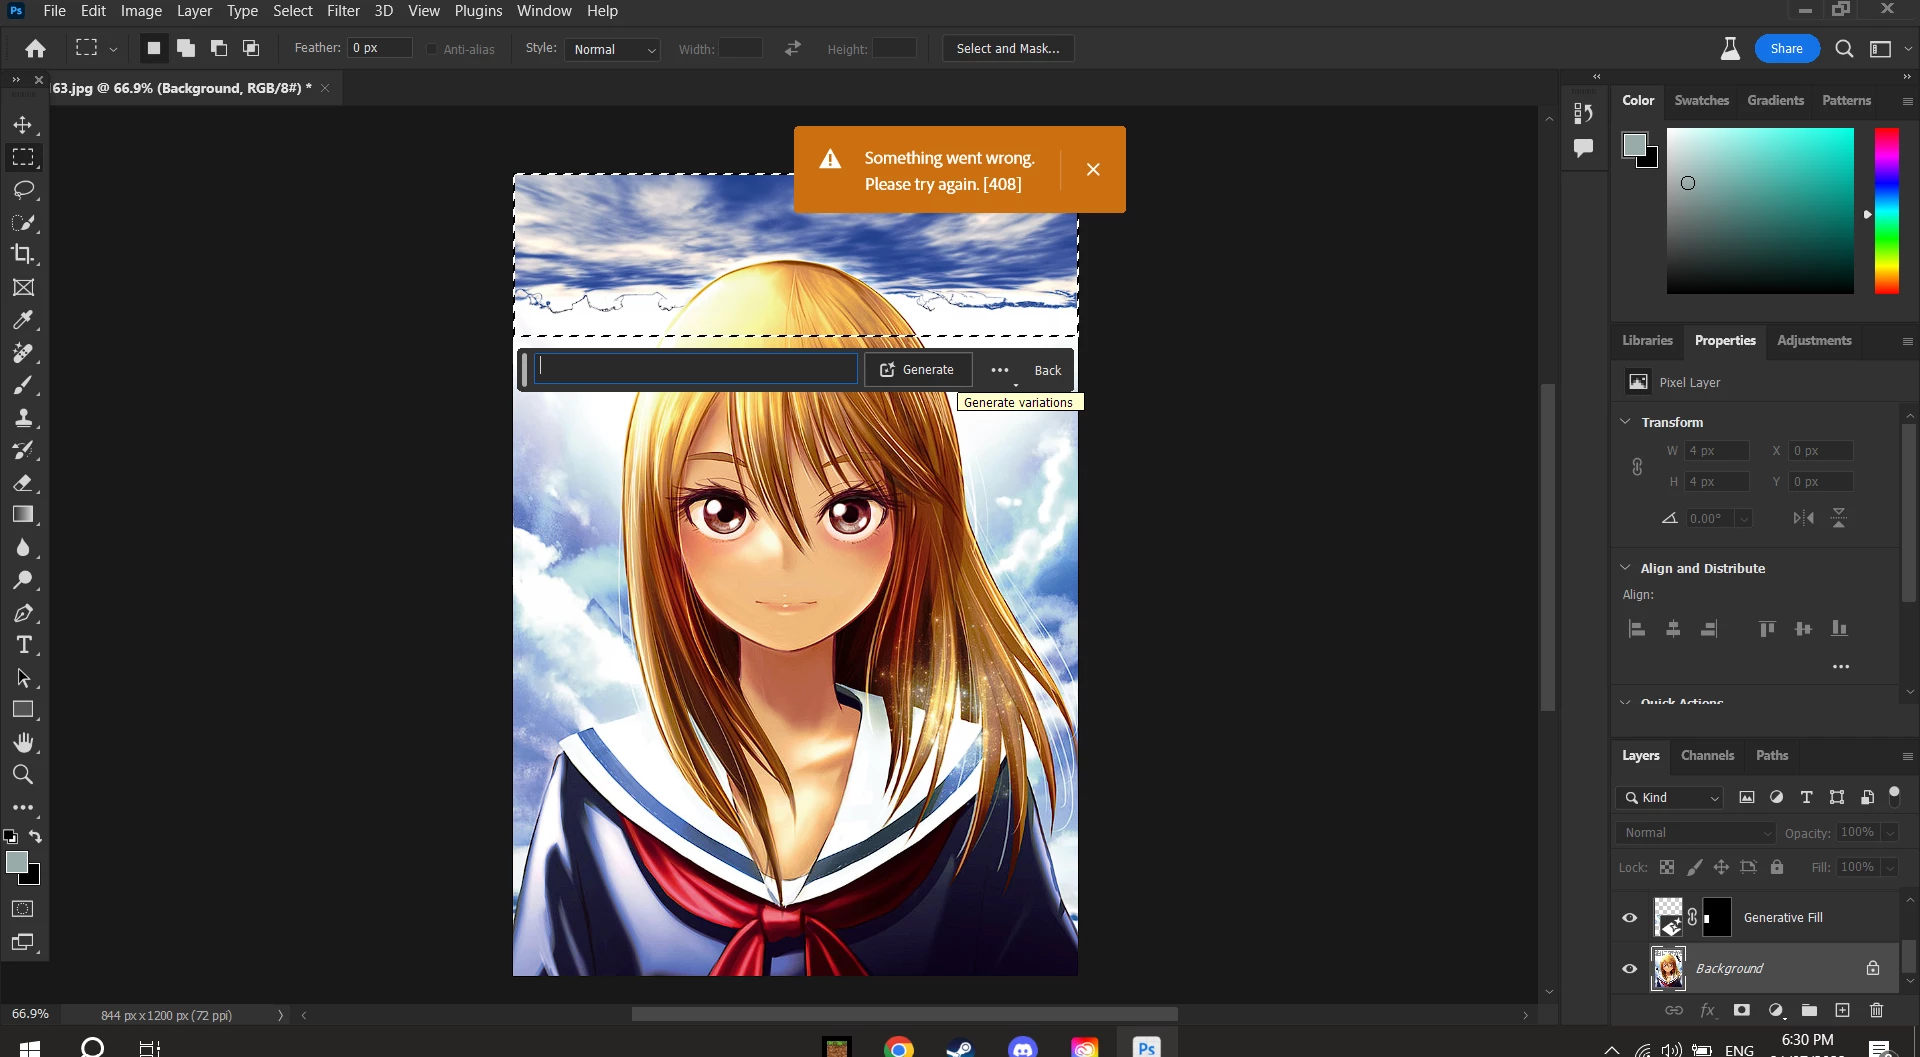Image resolution: width=1920 pixels, height=1057 pixels.
Task: Hide the Generative Fill layer
Action: click(1630, 918)
